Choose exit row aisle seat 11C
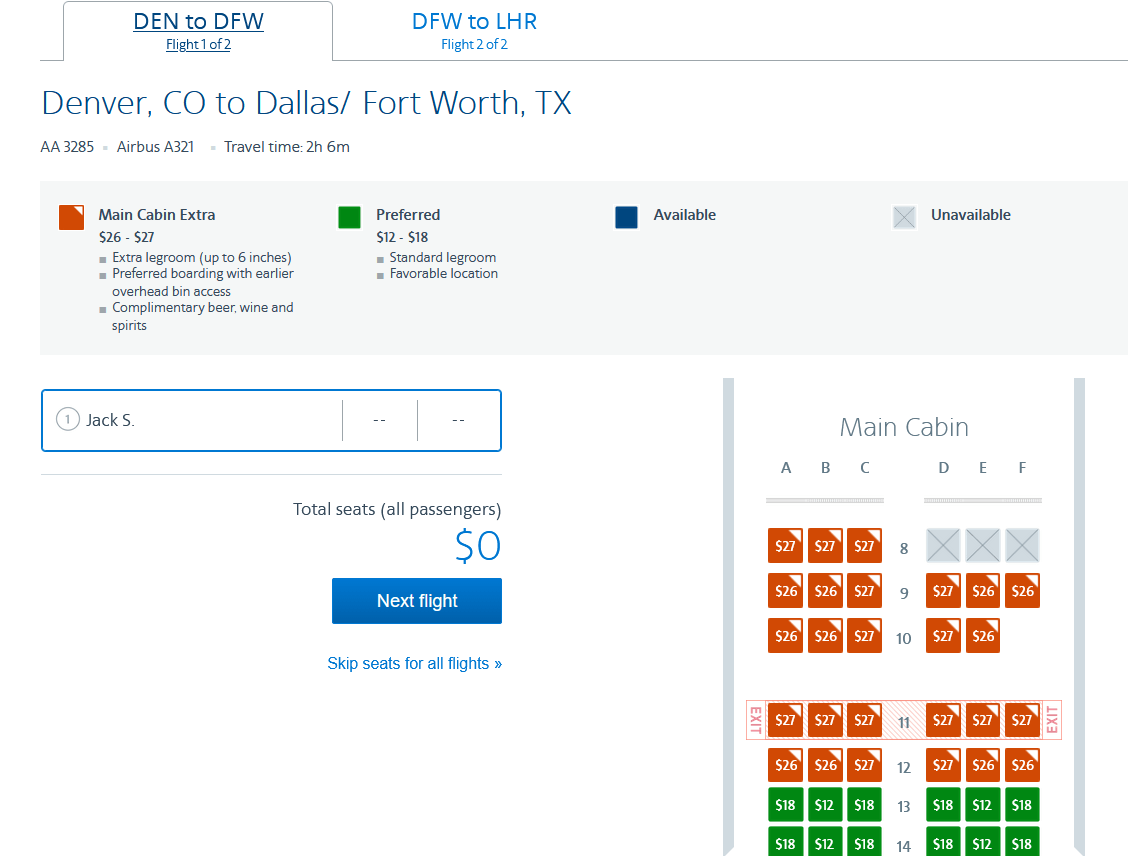Viewport: 1128px width, 856px height. 865,720
